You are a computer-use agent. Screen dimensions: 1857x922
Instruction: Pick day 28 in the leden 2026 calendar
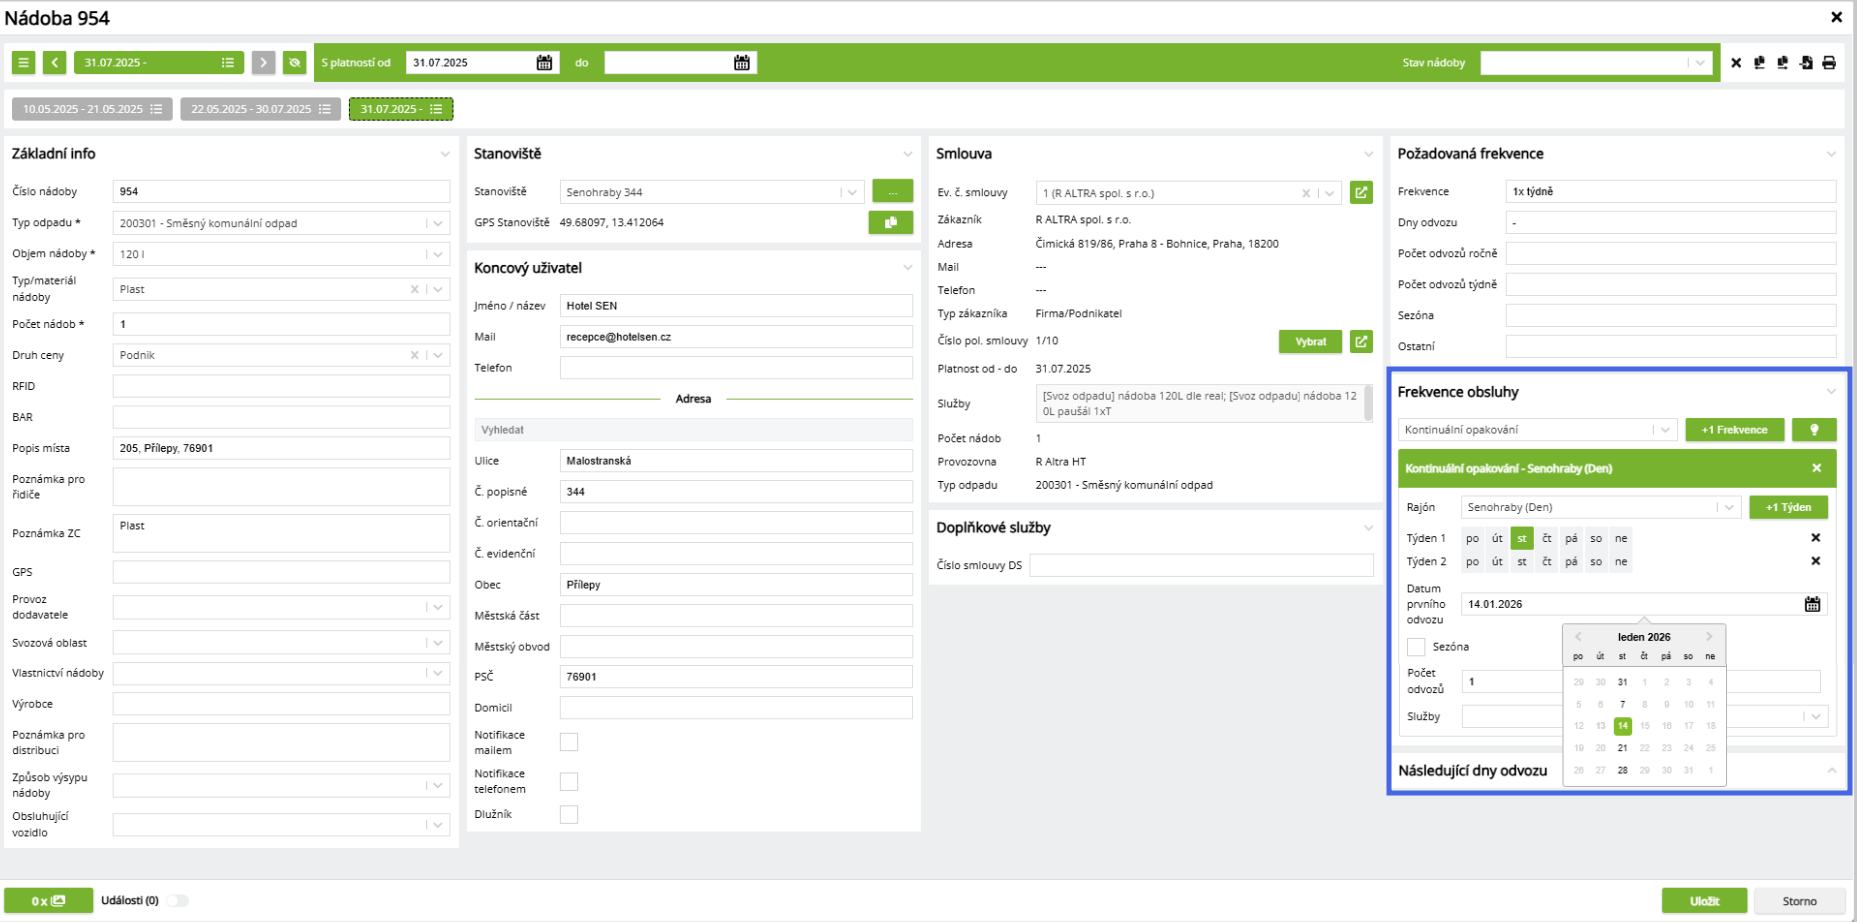[x=1622, y=770]
